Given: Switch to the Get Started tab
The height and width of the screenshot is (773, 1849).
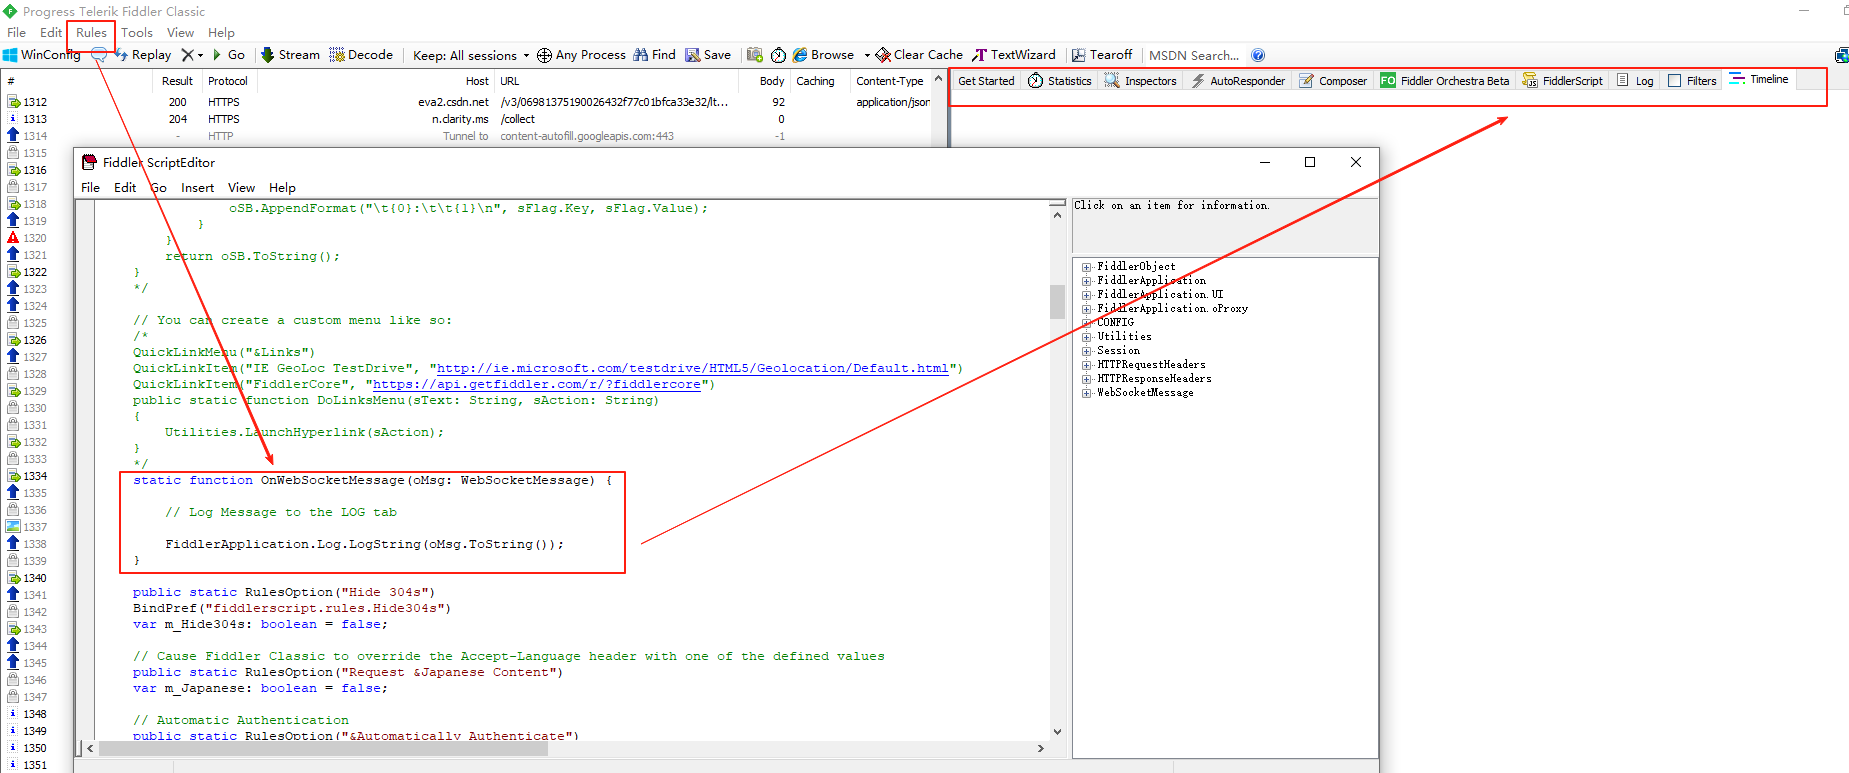Looking at the screenshot, I should tap(986, 81).
